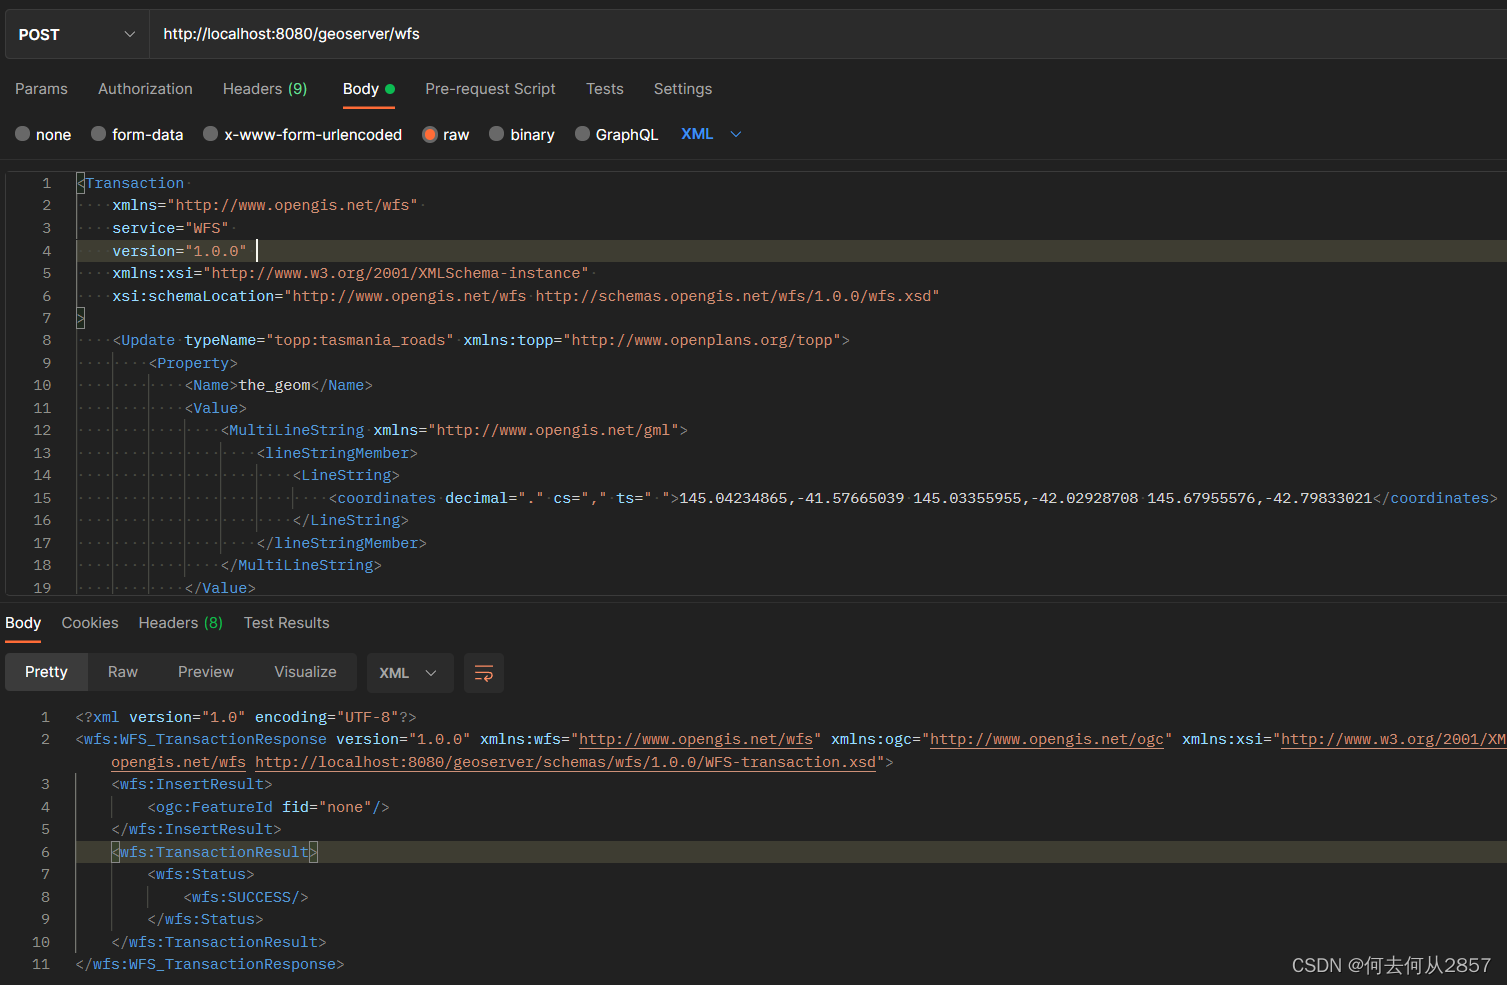Viewport: 1507px width, 985px height.
Task: Click the wfs:SUCCESS element in response
Action: (x=246, y=897)
